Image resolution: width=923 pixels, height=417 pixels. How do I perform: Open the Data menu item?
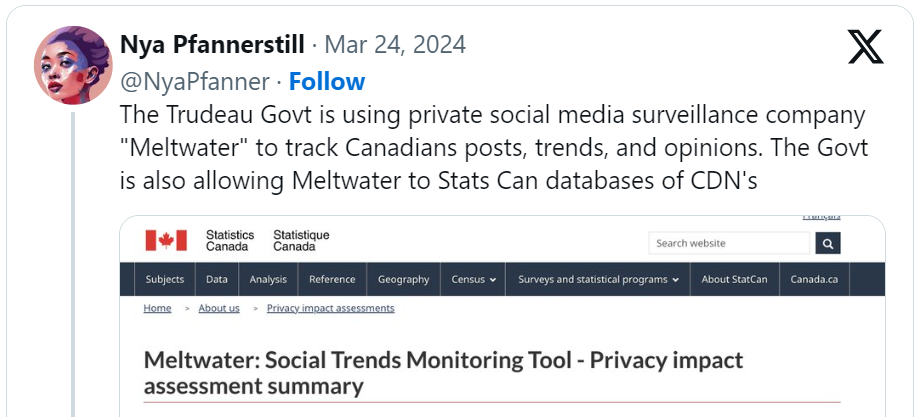pos(217,279)
